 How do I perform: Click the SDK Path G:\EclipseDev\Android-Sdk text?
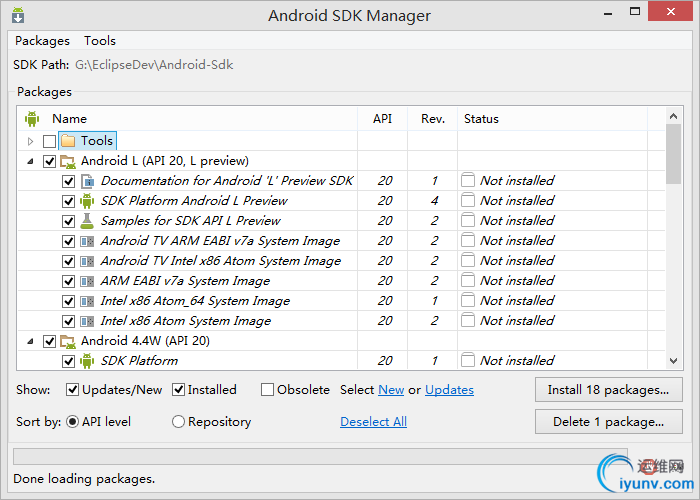tap(154, 65)
